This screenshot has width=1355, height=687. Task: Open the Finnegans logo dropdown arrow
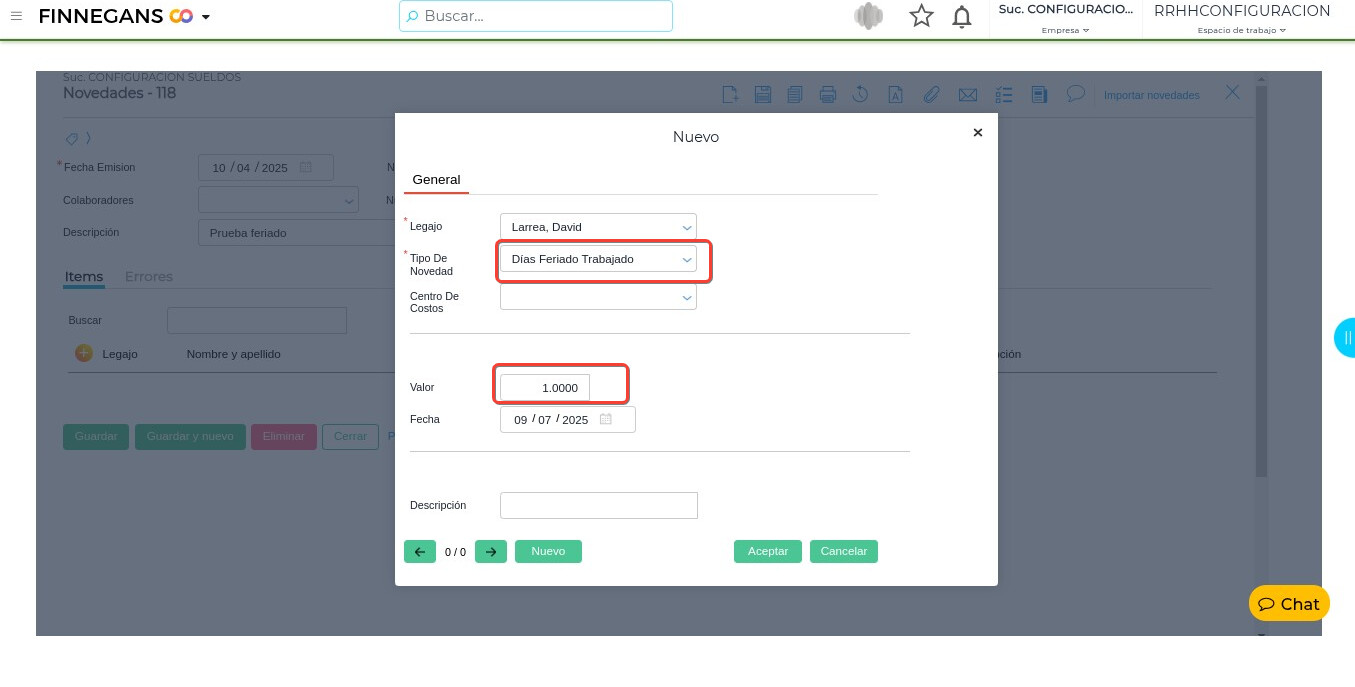click(x=206, y=17)
